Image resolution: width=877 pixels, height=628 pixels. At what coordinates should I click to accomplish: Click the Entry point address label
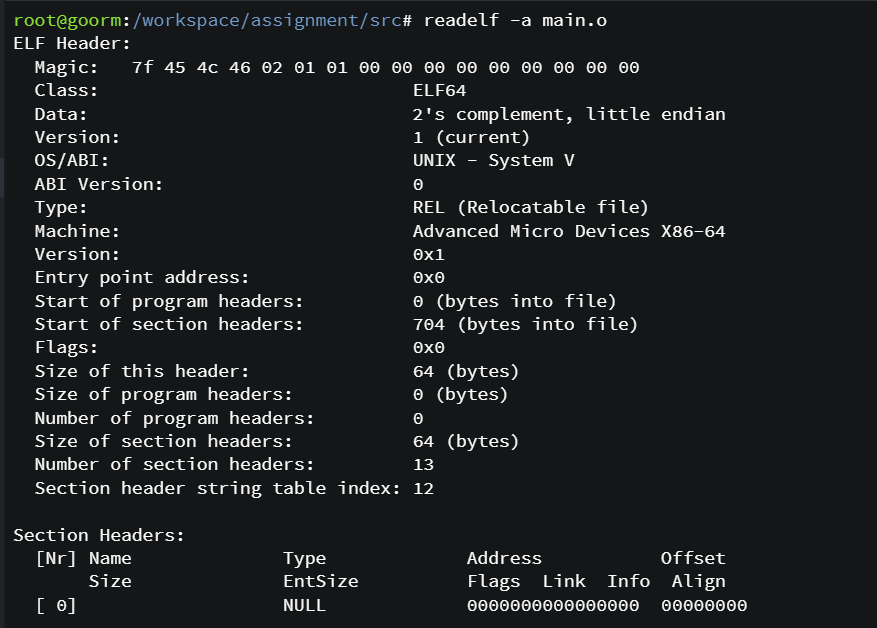[x=142, y=277]
